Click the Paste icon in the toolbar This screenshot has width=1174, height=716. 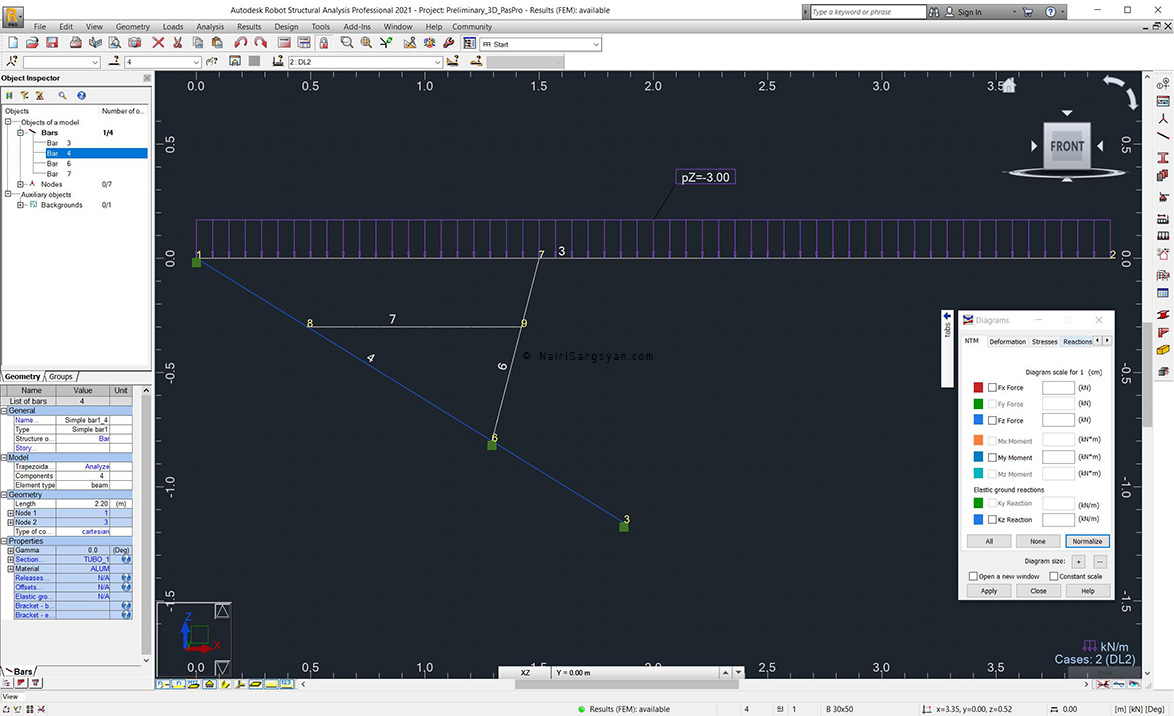(x=217, y=43)
